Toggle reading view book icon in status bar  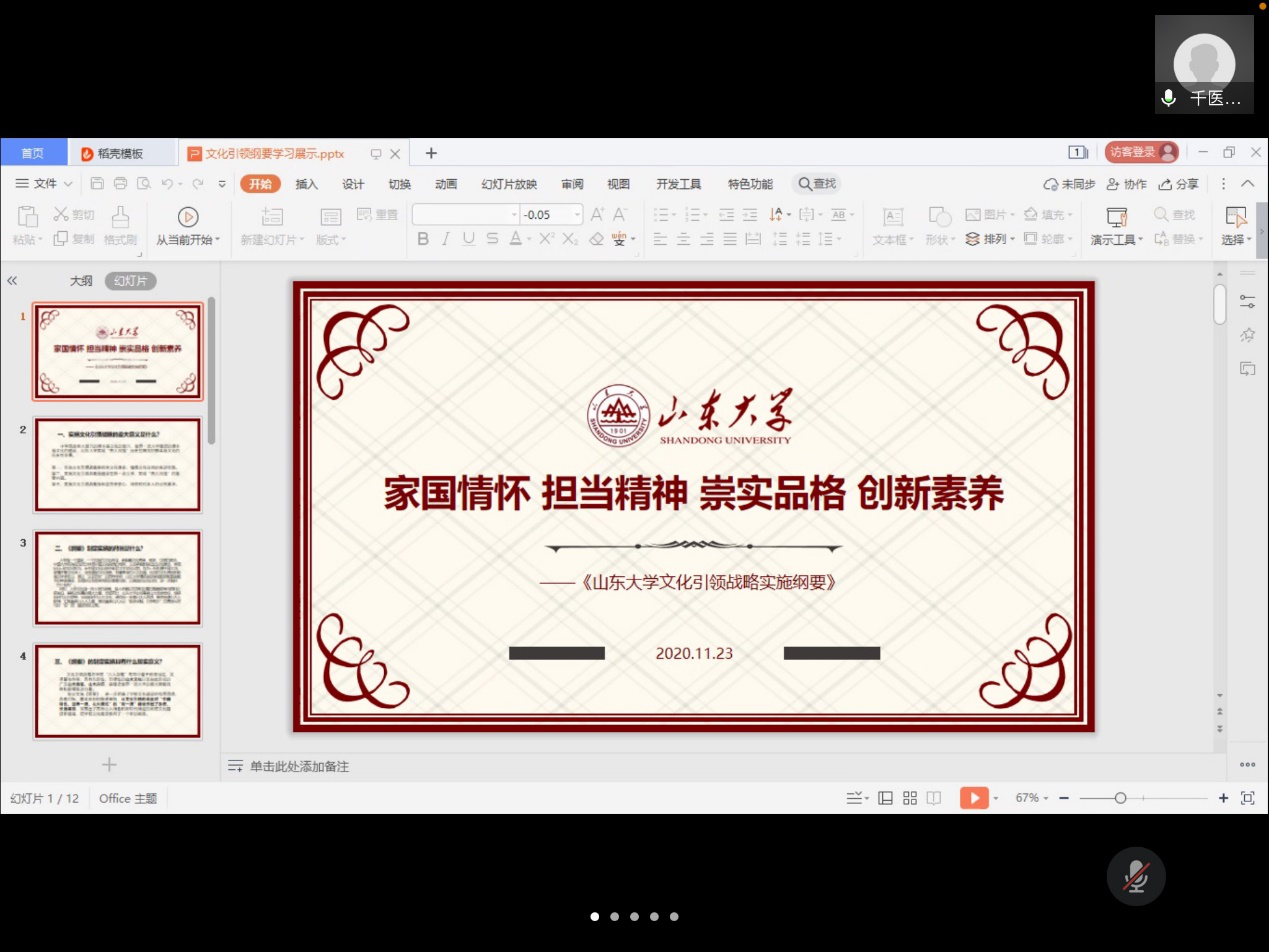point(934,798)
